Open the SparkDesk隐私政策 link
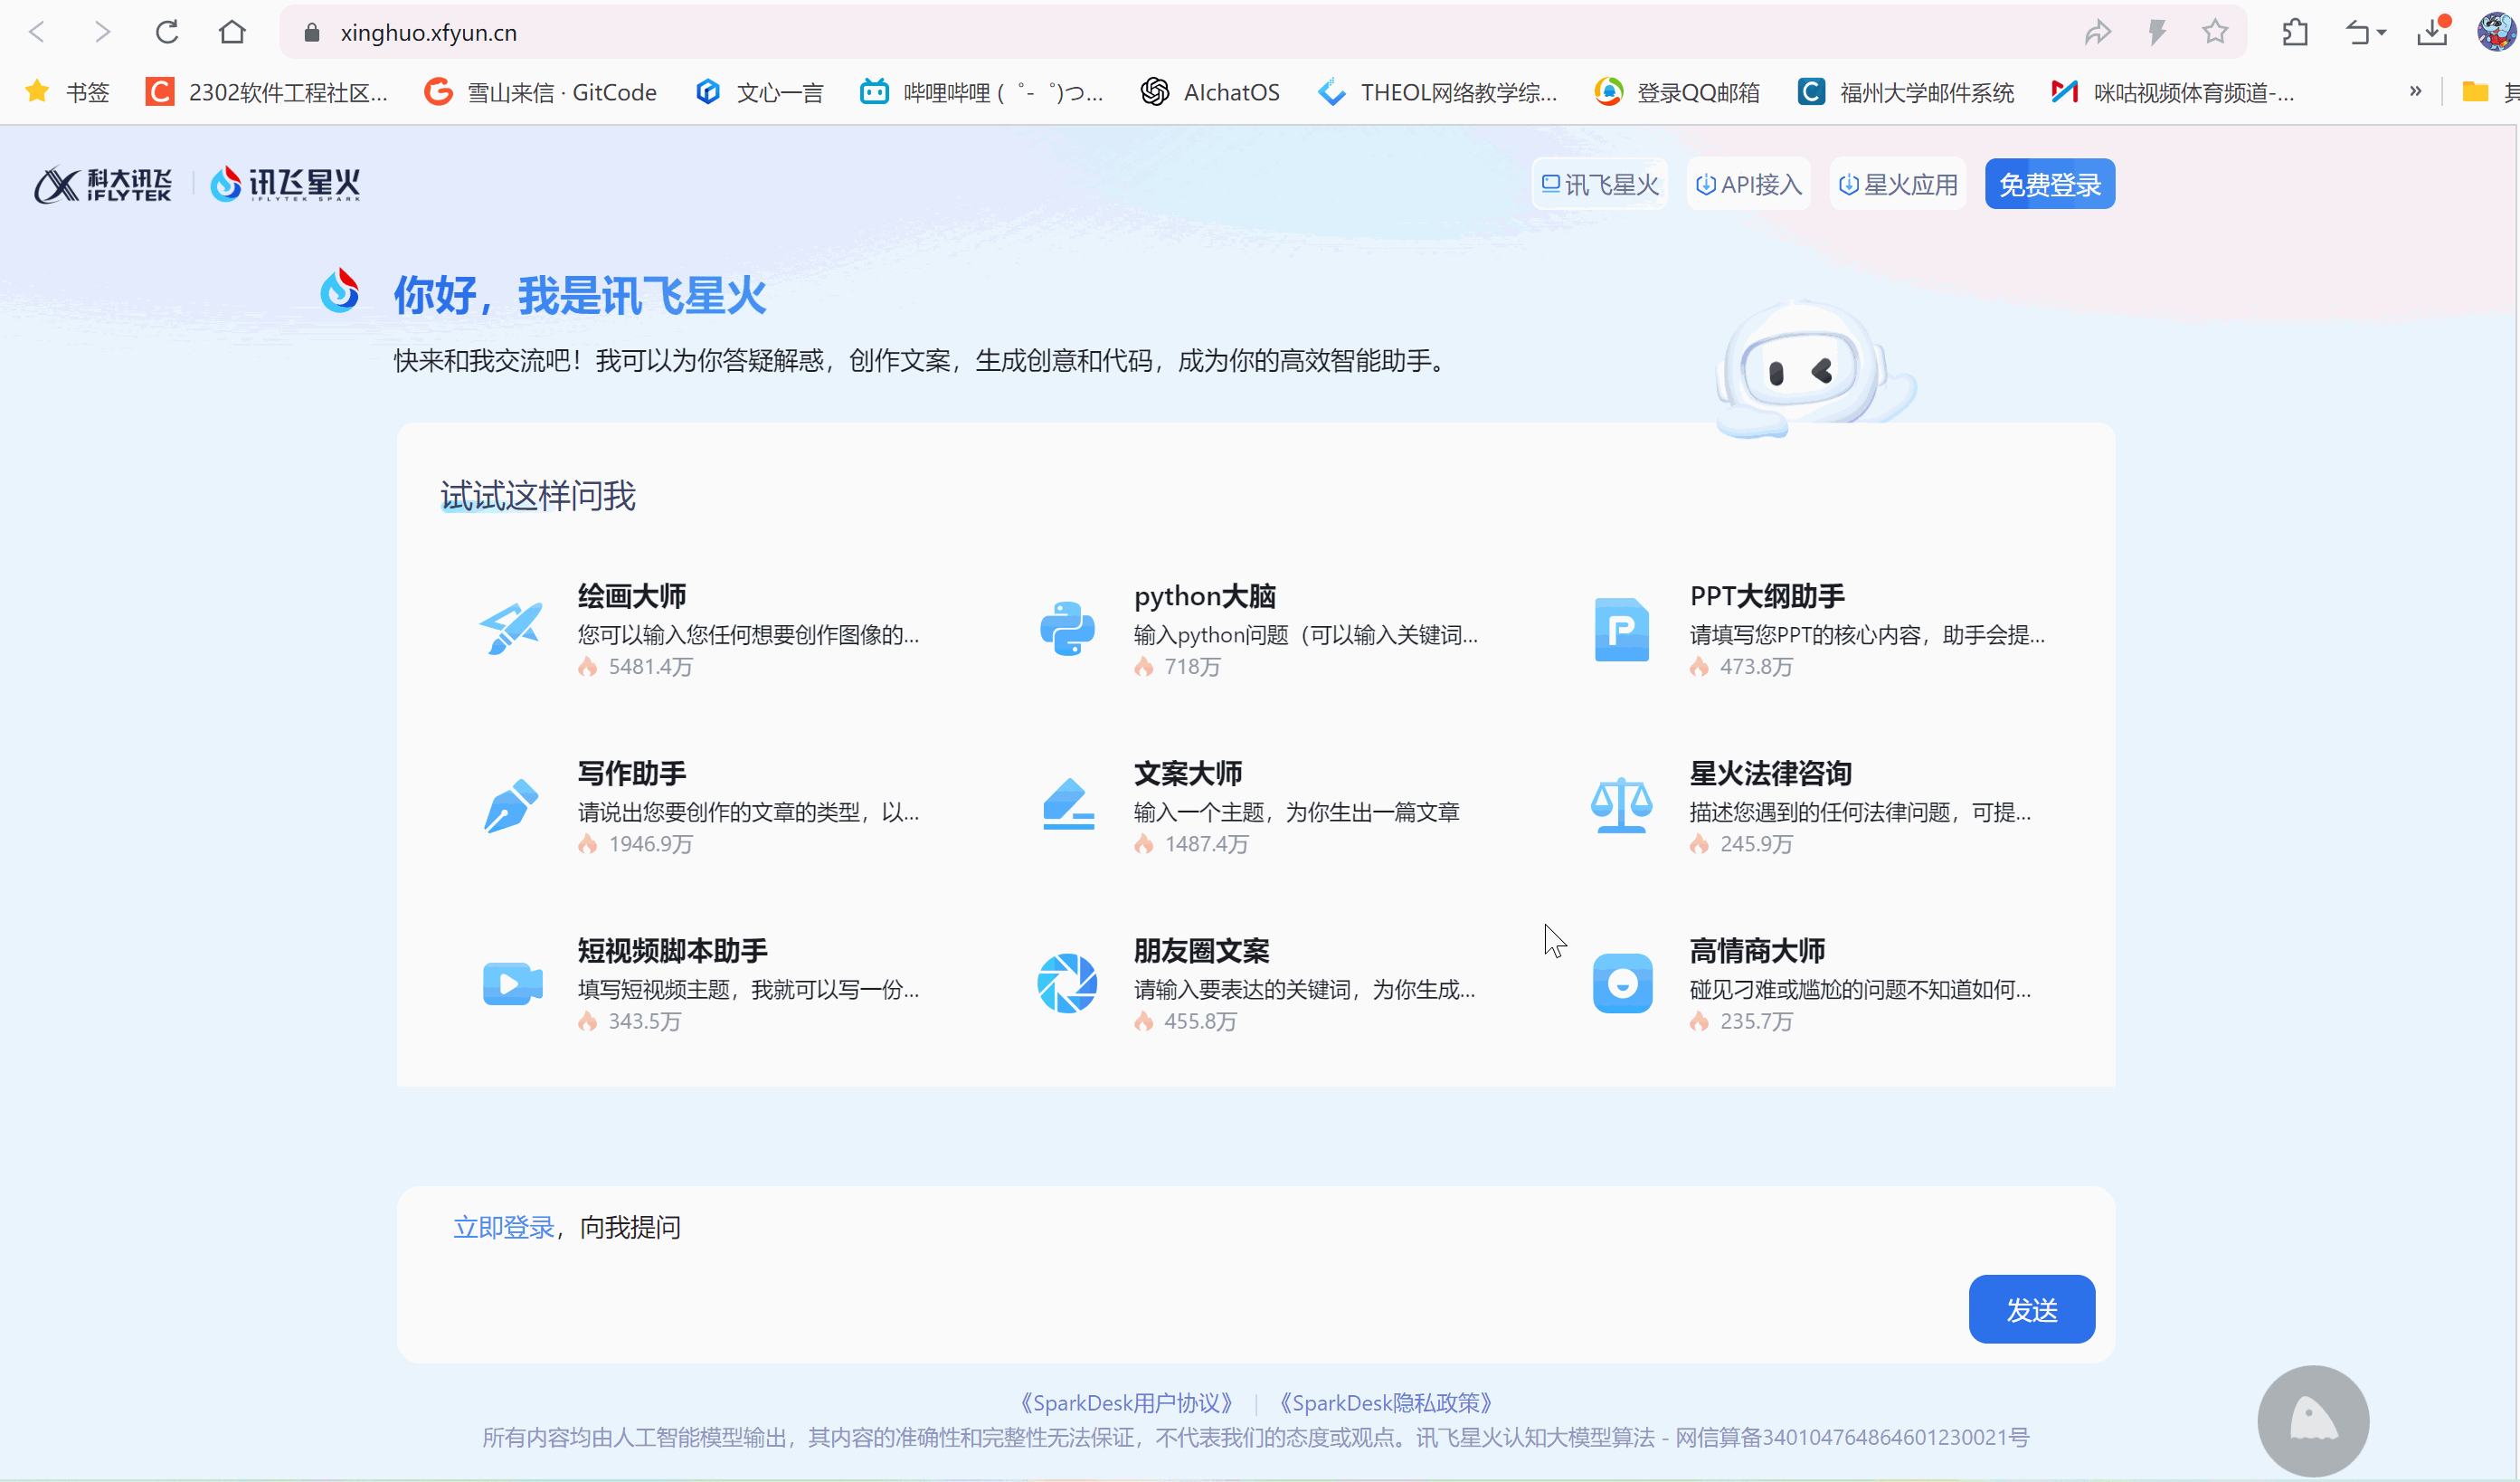 coord(1386,1403)
